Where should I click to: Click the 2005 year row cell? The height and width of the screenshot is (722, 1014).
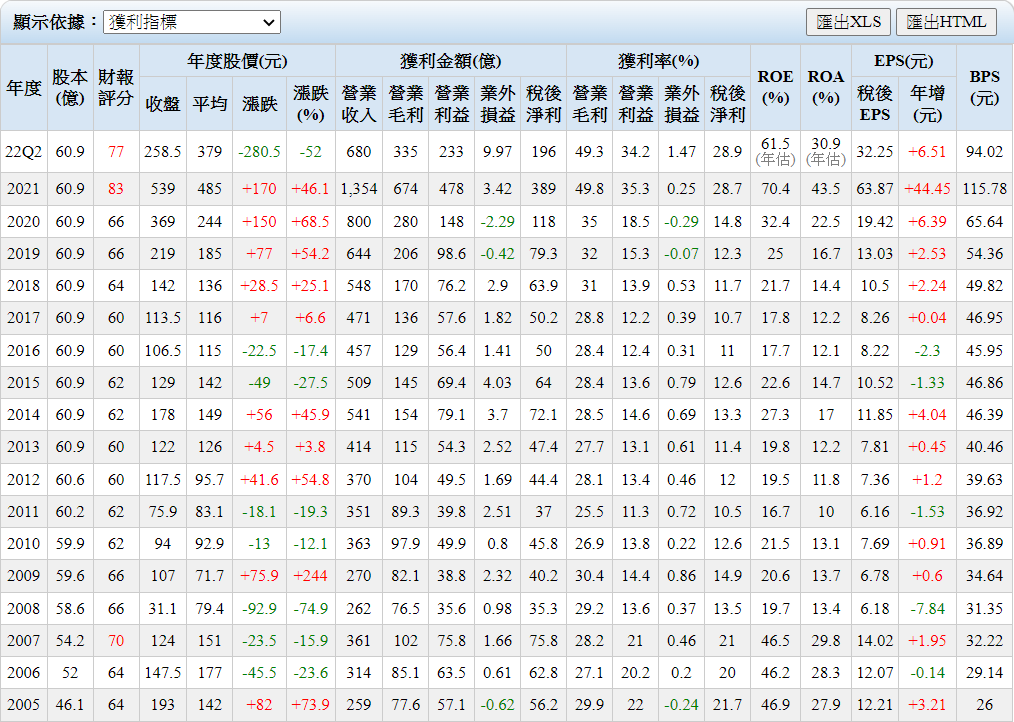coord(24,705)
